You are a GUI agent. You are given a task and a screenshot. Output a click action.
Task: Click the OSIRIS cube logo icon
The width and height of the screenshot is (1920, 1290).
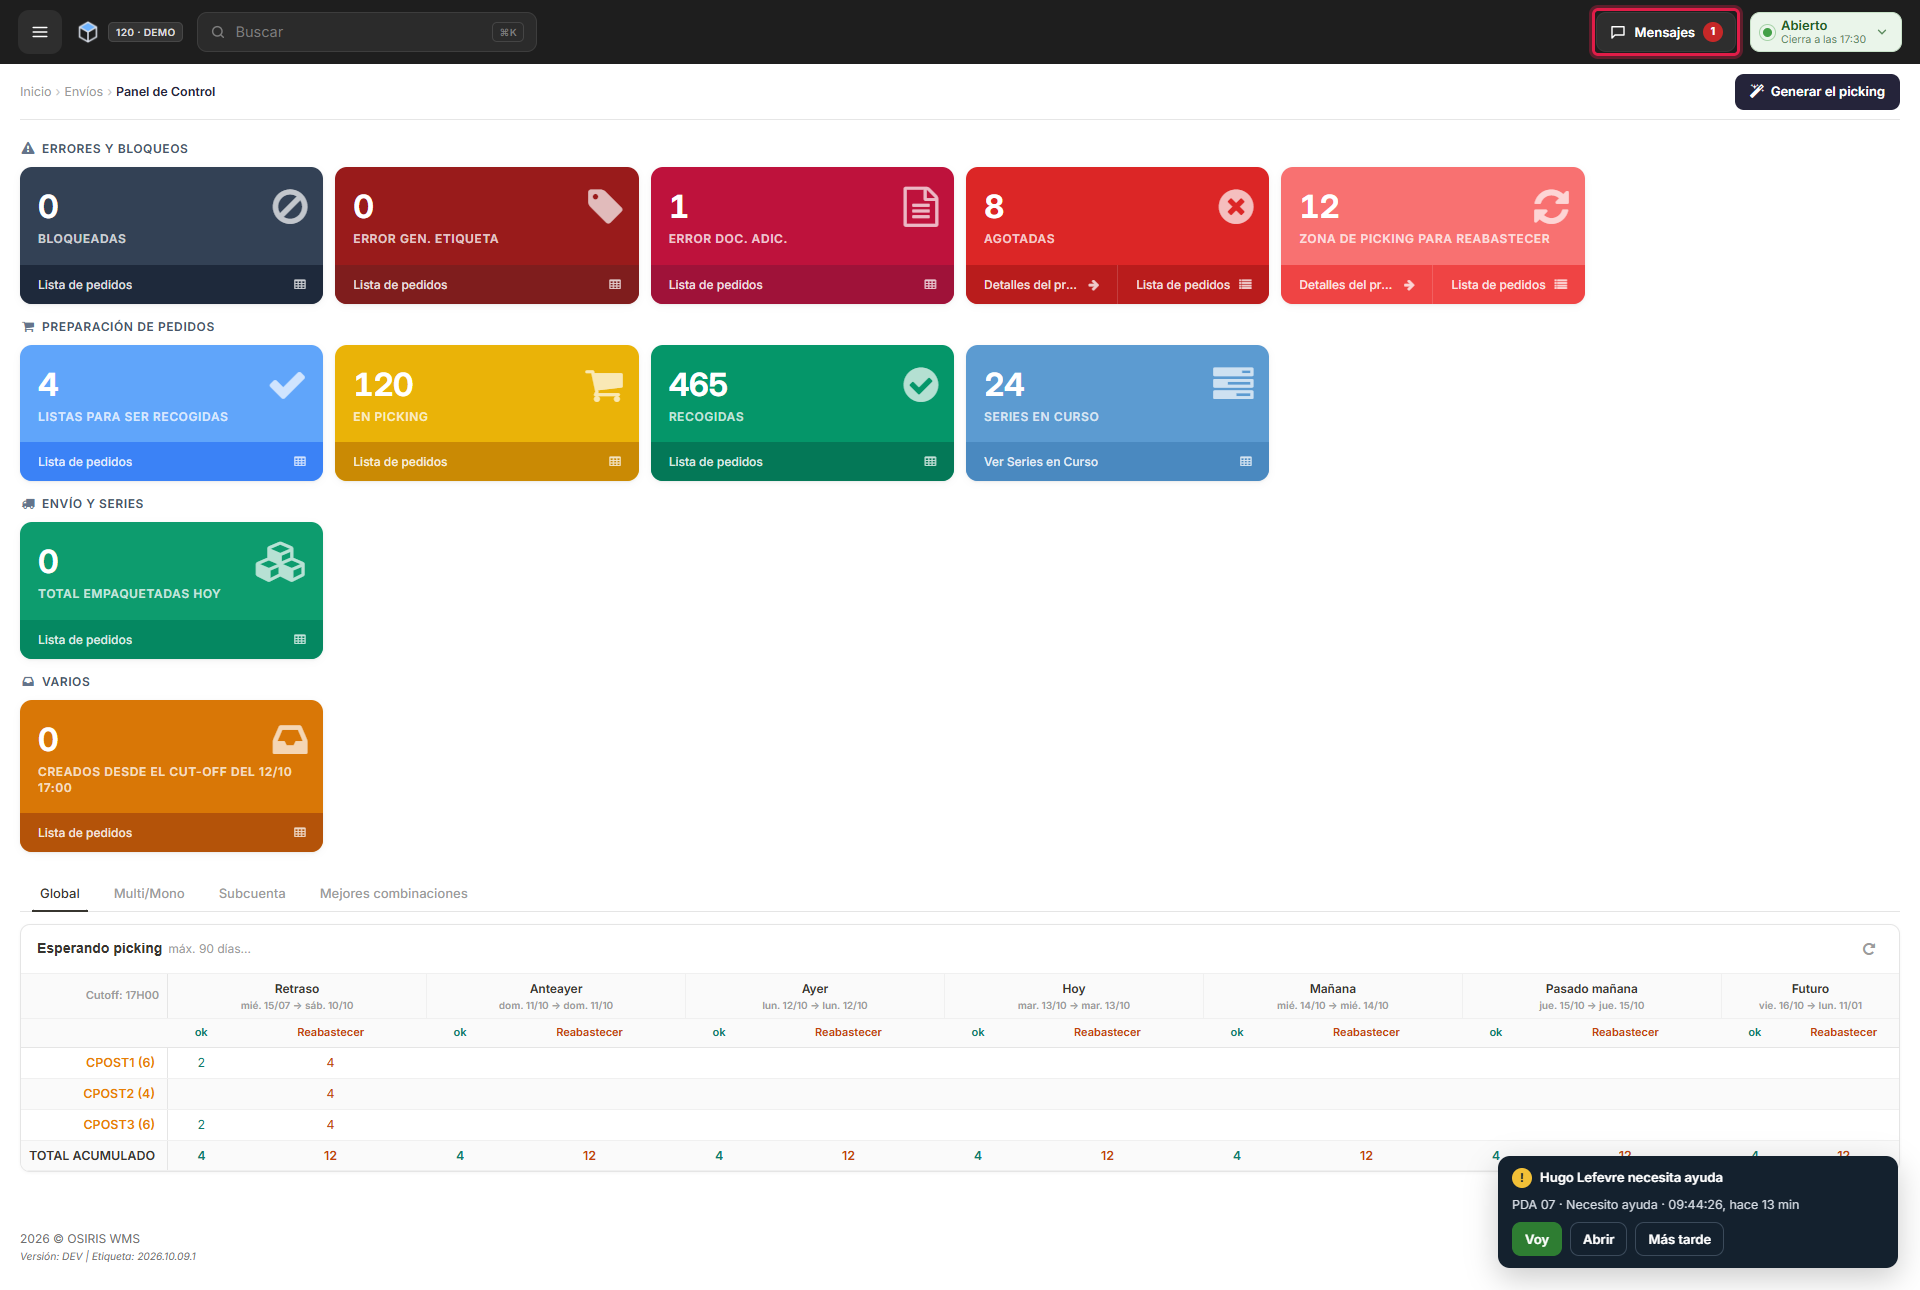[88, 32]
